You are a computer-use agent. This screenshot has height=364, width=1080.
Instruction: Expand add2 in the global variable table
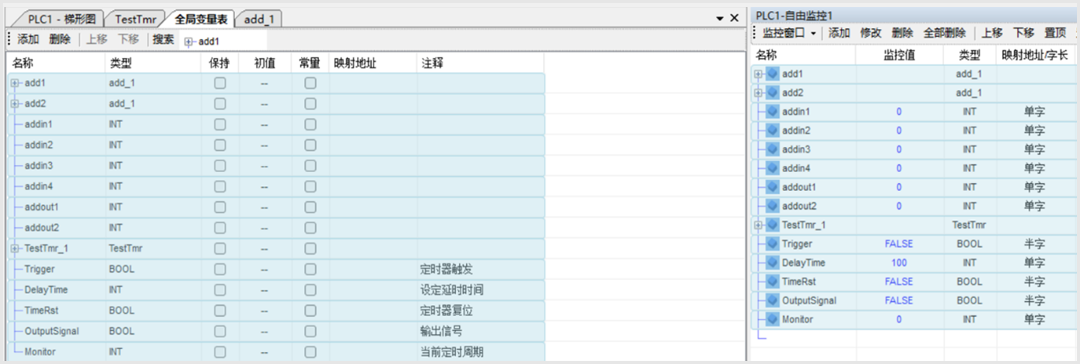click(15, 103)
